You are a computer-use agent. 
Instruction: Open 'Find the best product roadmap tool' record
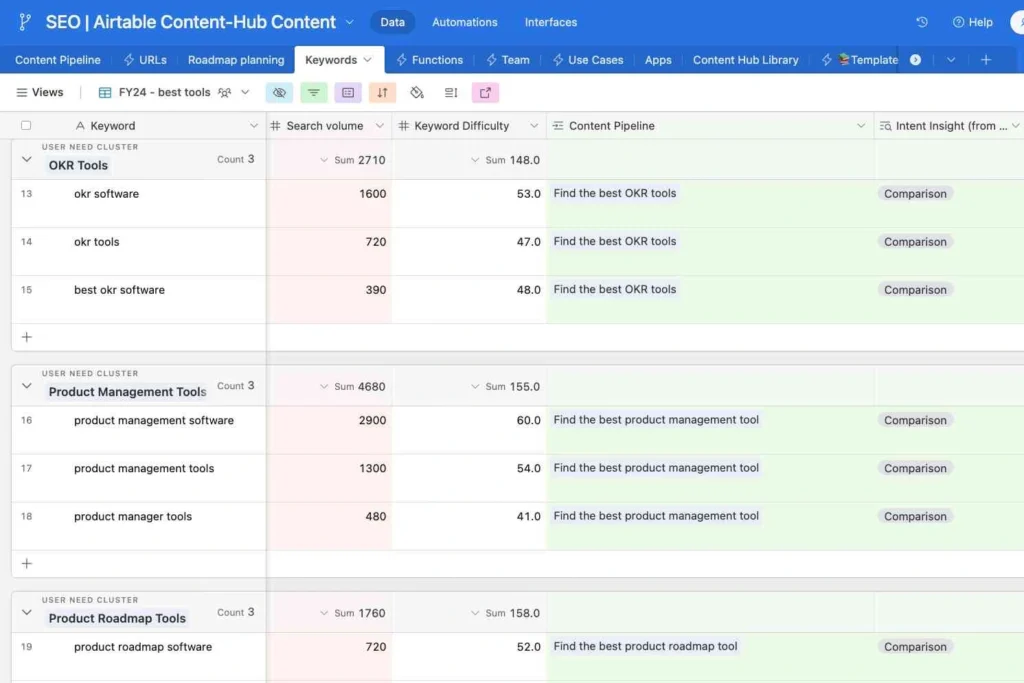point(645,646)
